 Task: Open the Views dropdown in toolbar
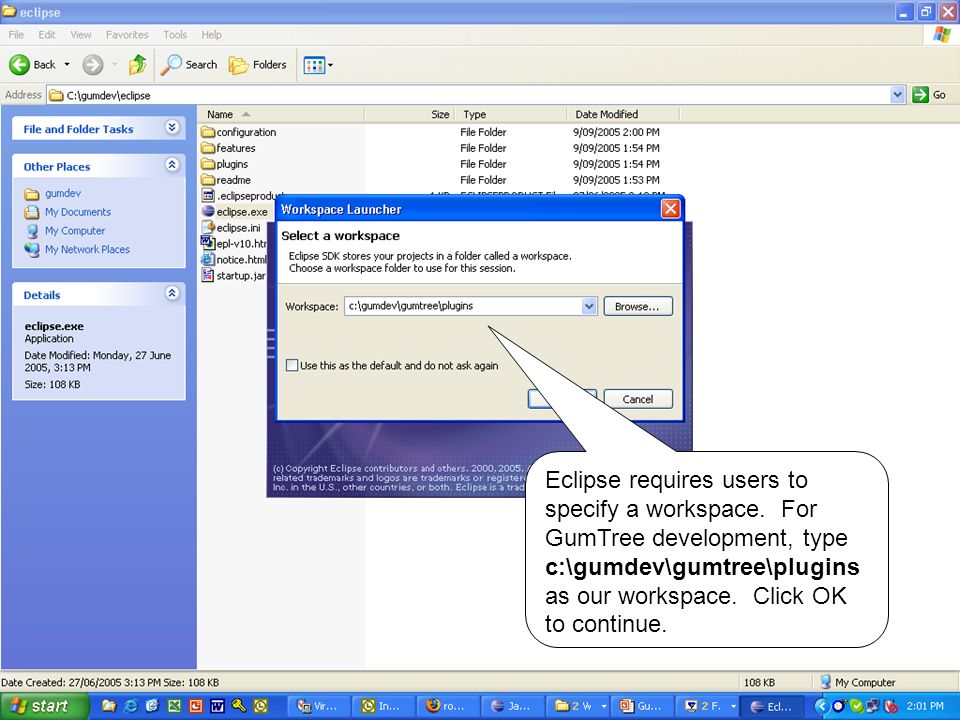pyautogui.click(x=318, y=64)
